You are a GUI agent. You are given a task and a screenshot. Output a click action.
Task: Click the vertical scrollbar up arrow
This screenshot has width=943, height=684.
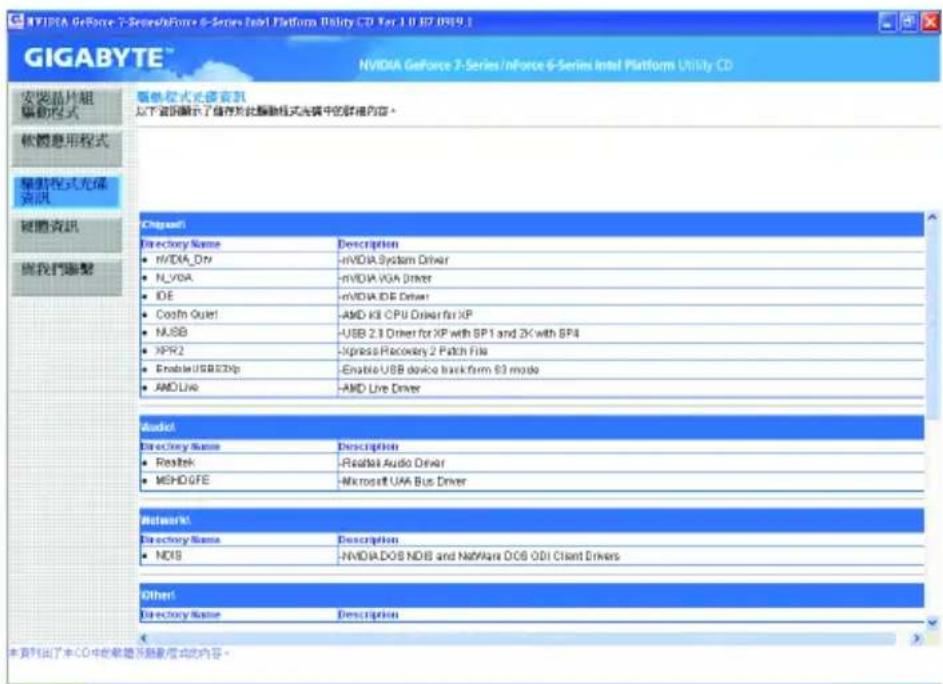pos(932,217)
